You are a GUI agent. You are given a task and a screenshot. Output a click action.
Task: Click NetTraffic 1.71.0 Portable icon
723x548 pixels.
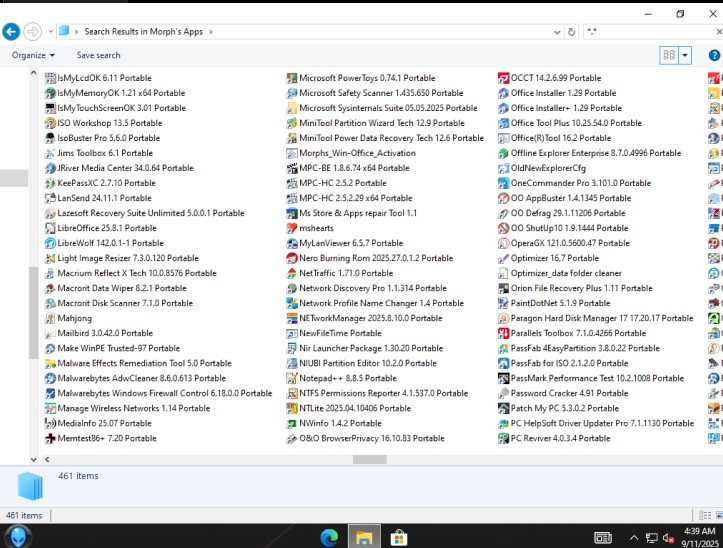[292, 273]
